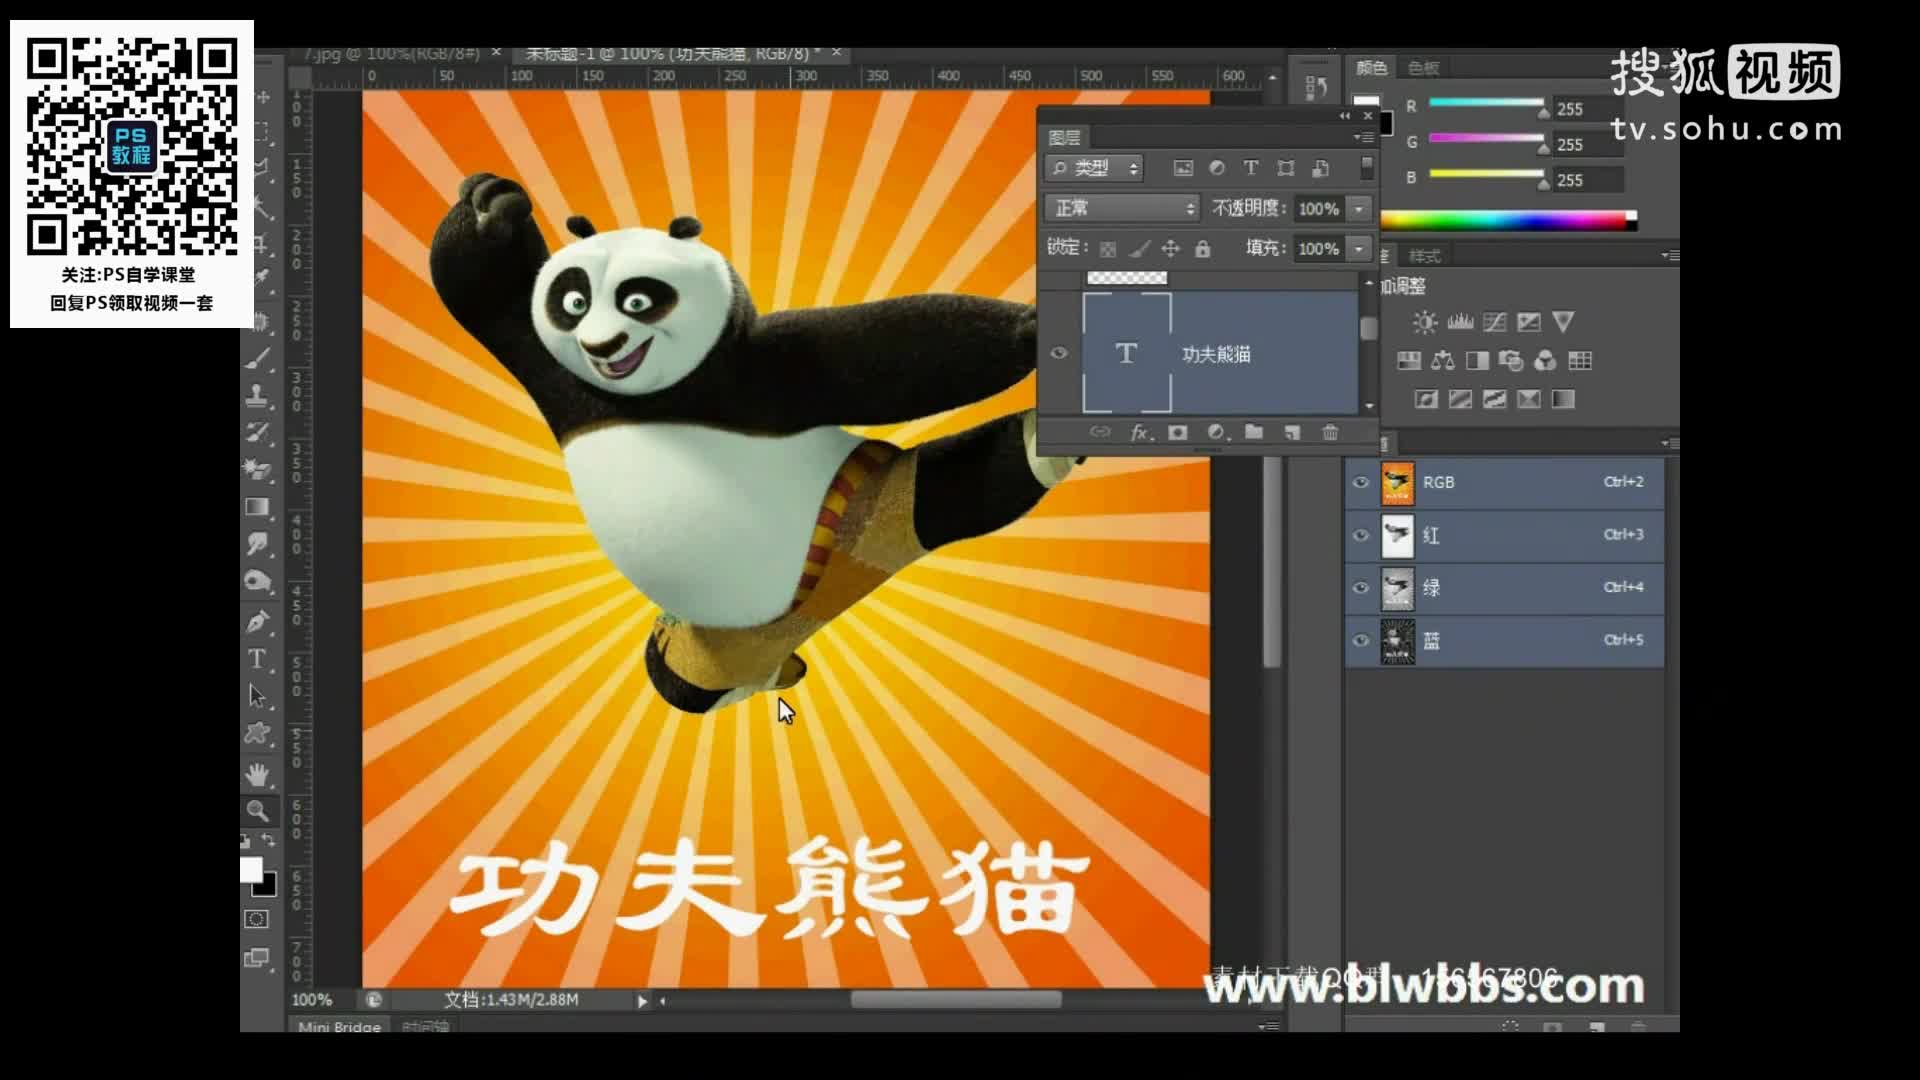Click the layer opacity 100% field
The height and width of the screenshot is (1080, 1920).
(x=1319, y=208)
